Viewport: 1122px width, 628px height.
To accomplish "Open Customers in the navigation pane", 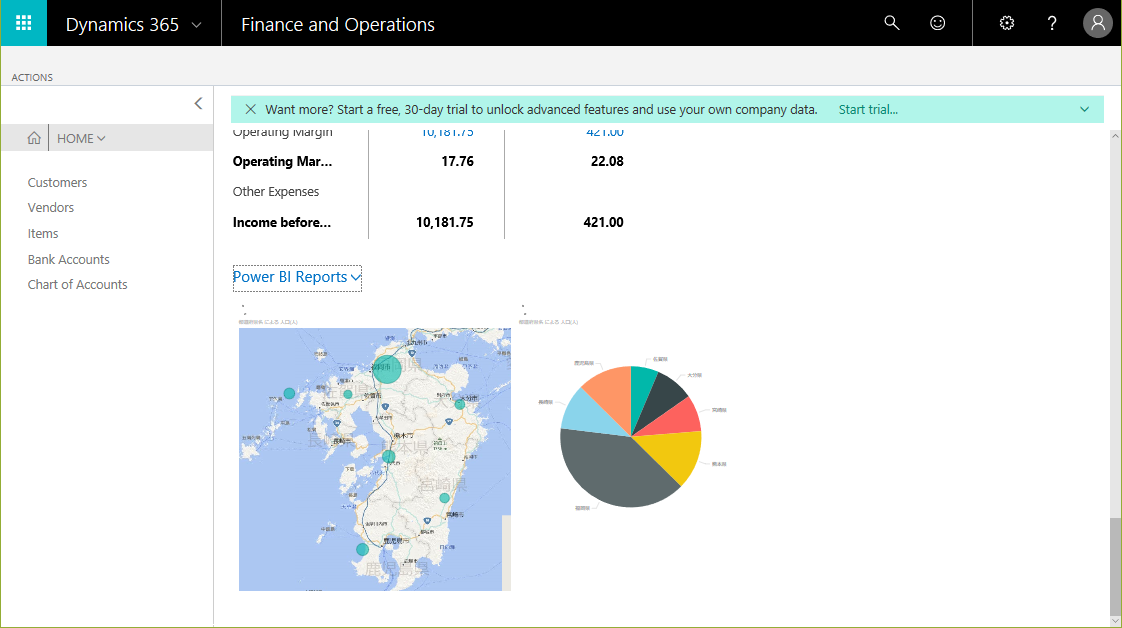I will click(57, 182).
